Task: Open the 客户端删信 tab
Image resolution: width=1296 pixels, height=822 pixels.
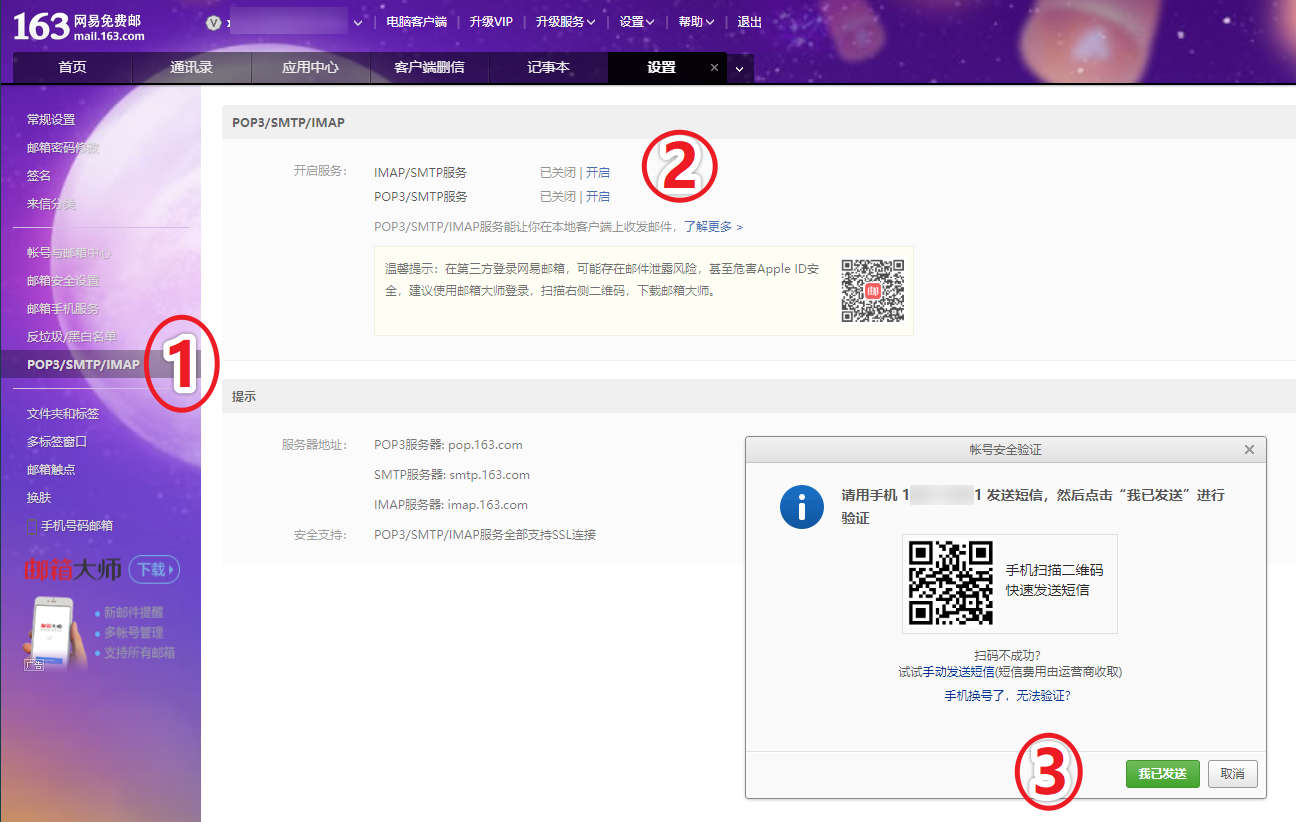Action: click(429, 68)
